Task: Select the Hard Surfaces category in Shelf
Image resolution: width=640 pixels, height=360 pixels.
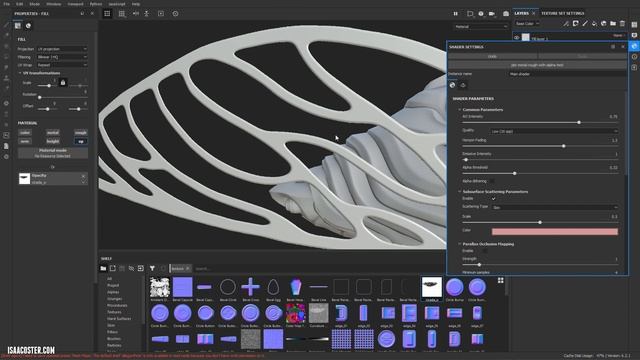Action: [119, 319]
